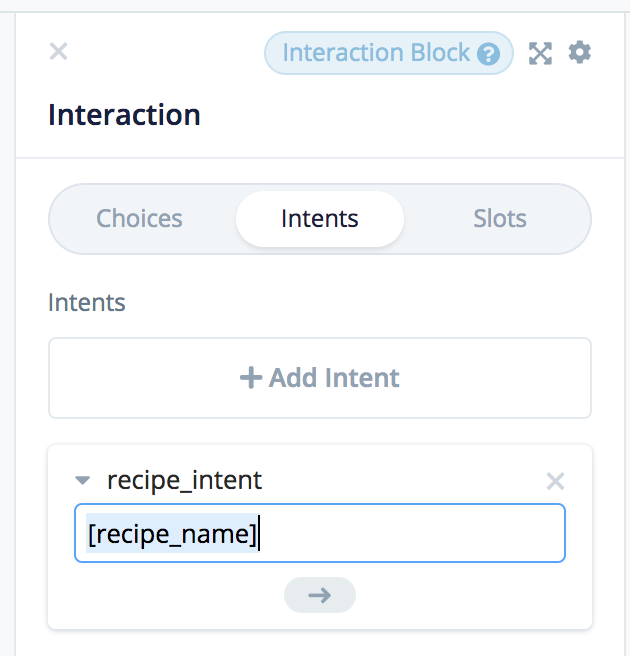Click the Interaction Block badge label
Screen dimensions: 630x656
click(376, 53)
